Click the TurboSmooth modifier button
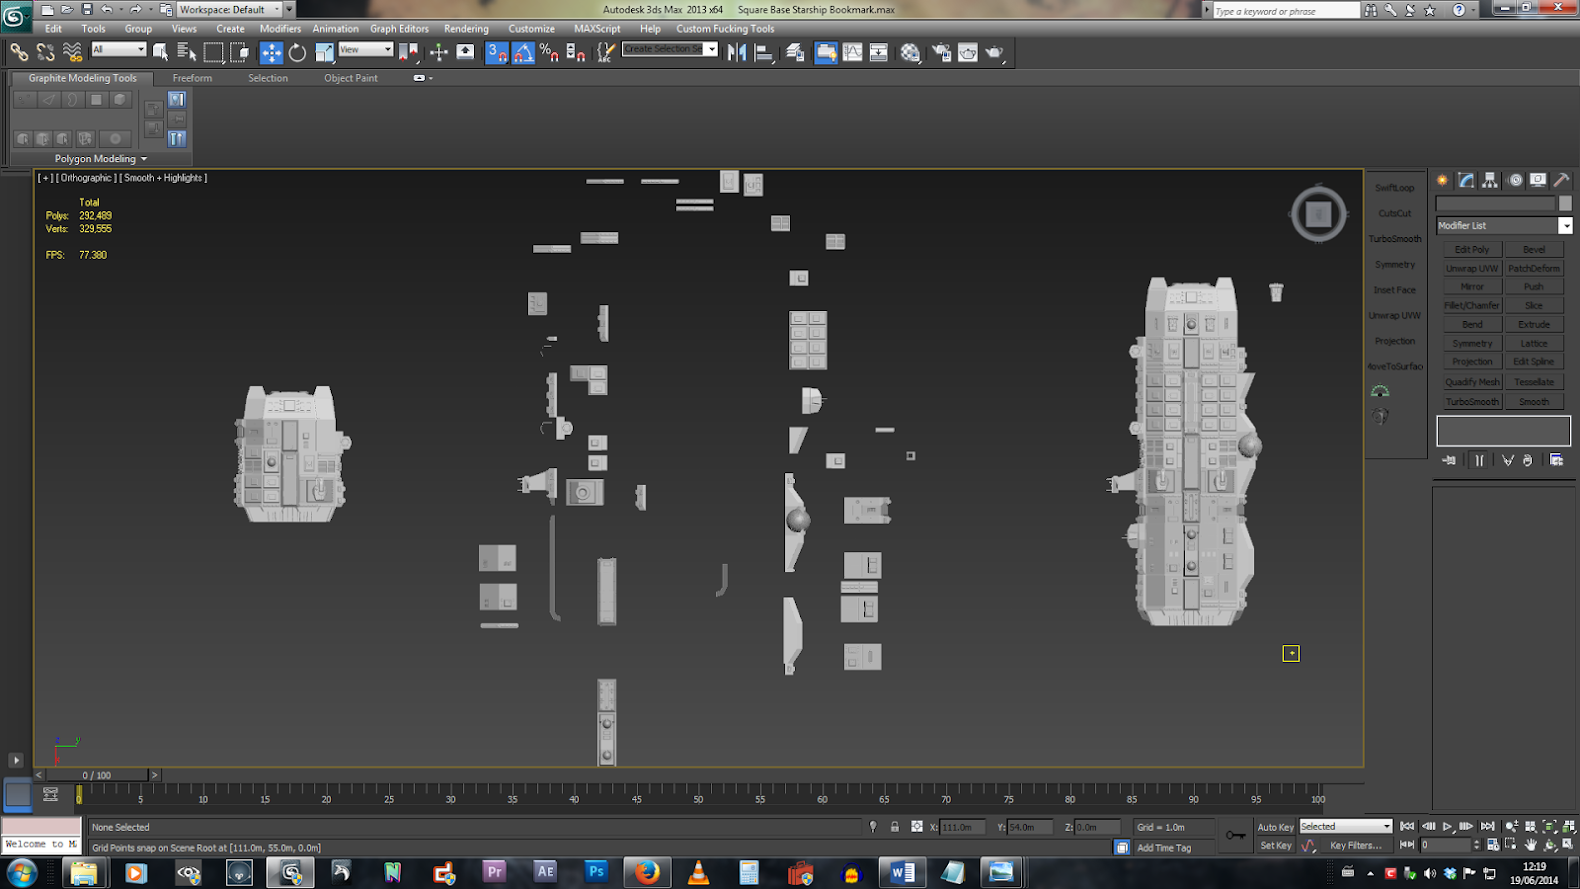This screenshot has height=889, width=1580. pyautogui.click(x=1472, y=402)
